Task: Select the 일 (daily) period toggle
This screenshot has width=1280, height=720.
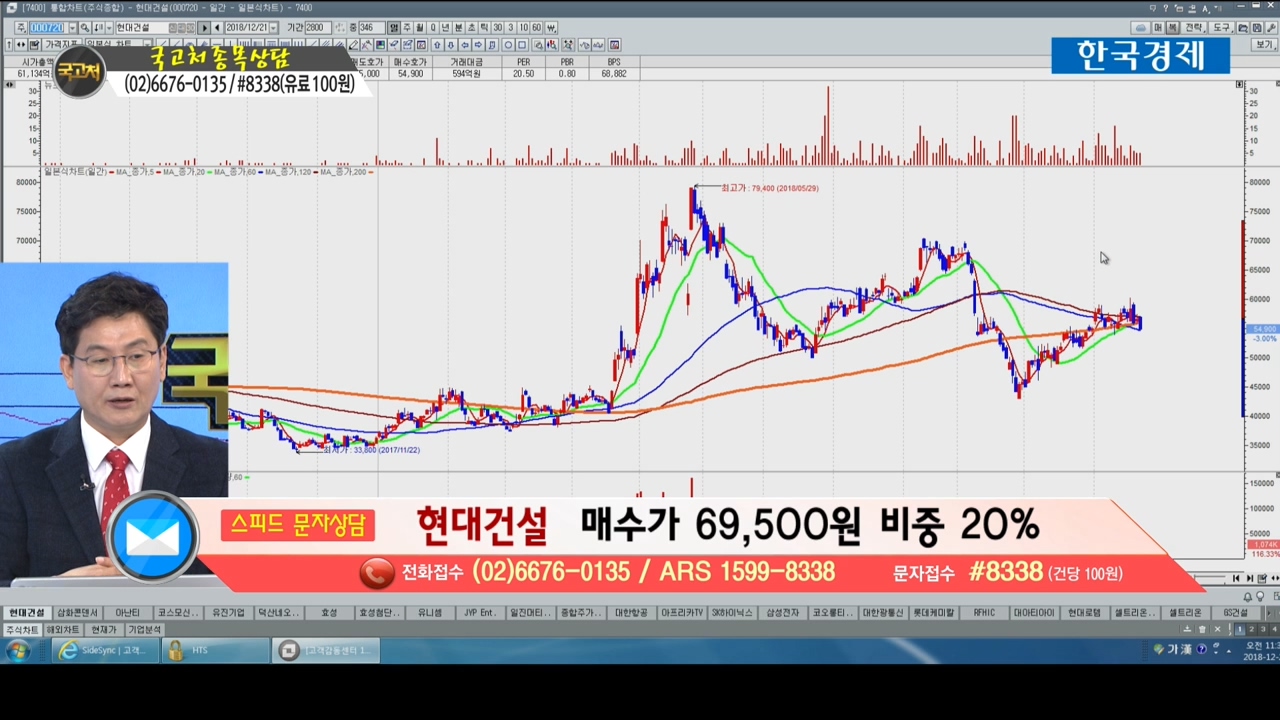Action: point(394,28)
